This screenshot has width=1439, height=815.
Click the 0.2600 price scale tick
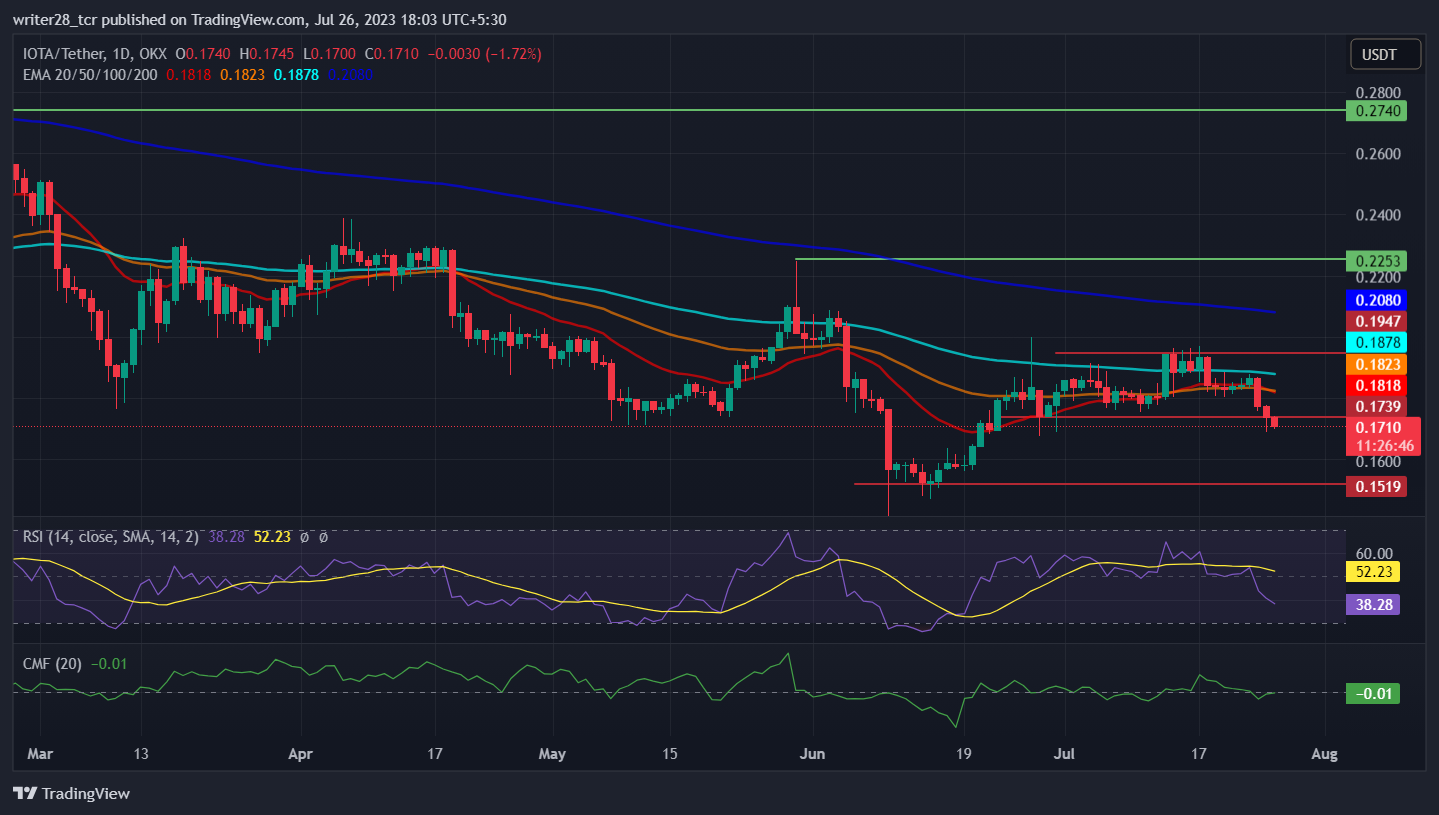(1378, 154)
